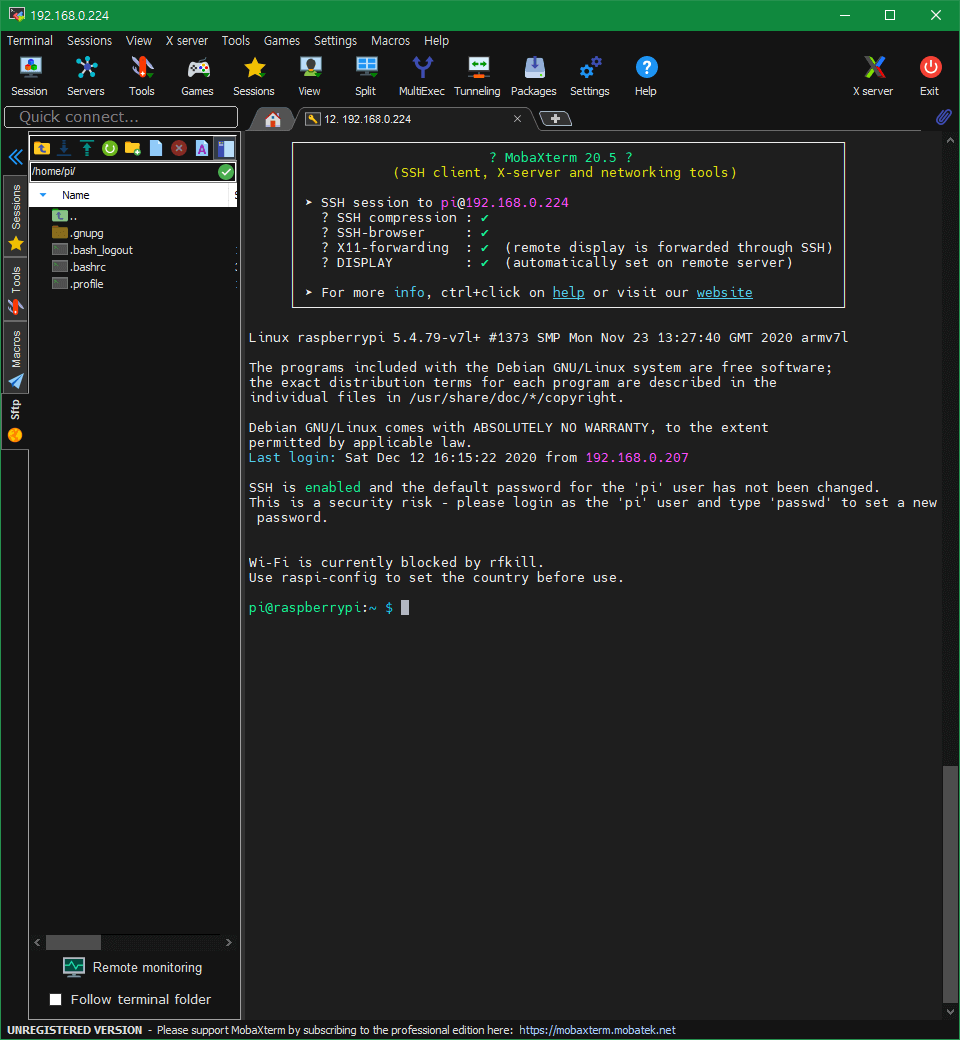
Task: Open the Help menu
Action: (437, 40)
